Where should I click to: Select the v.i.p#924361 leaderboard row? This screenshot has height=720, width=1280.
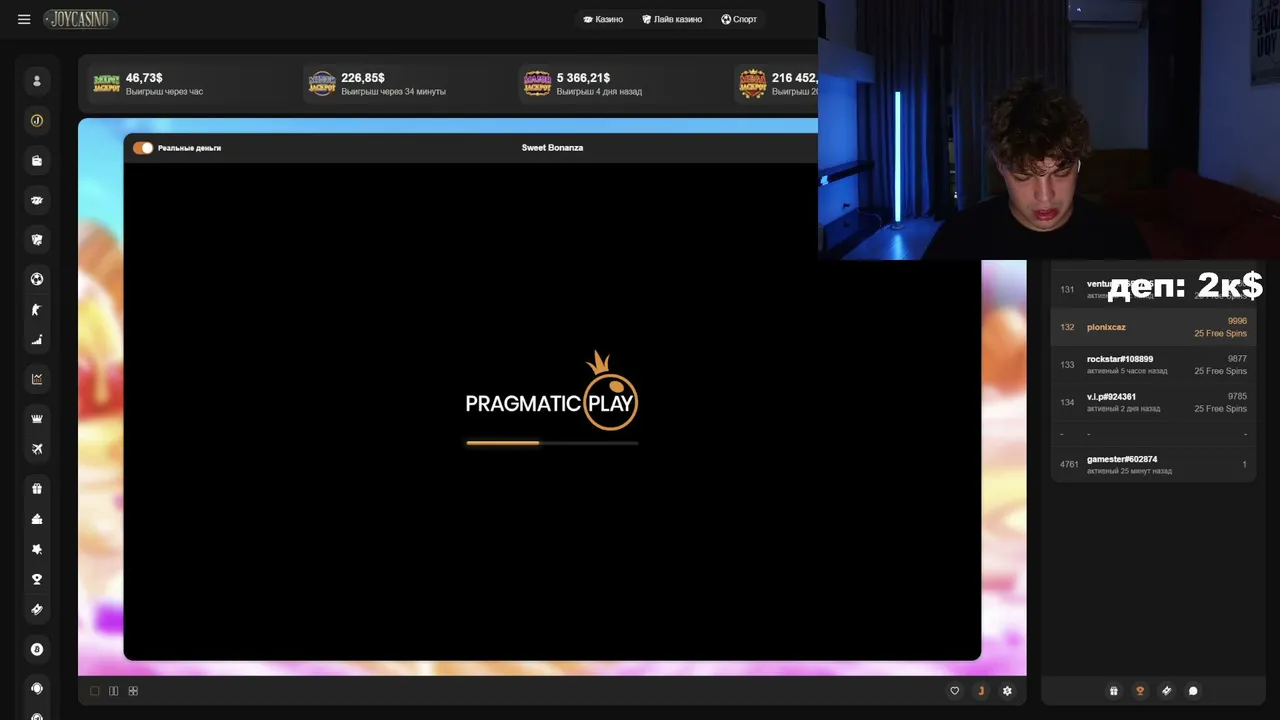[1153, 403]
